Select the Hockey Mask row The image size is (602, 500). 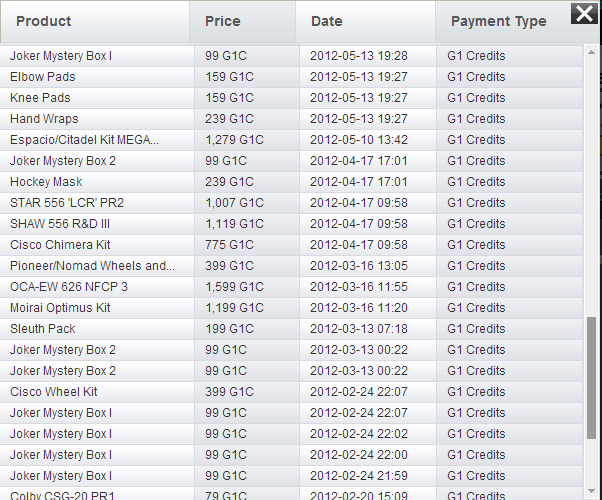[46, 182]
